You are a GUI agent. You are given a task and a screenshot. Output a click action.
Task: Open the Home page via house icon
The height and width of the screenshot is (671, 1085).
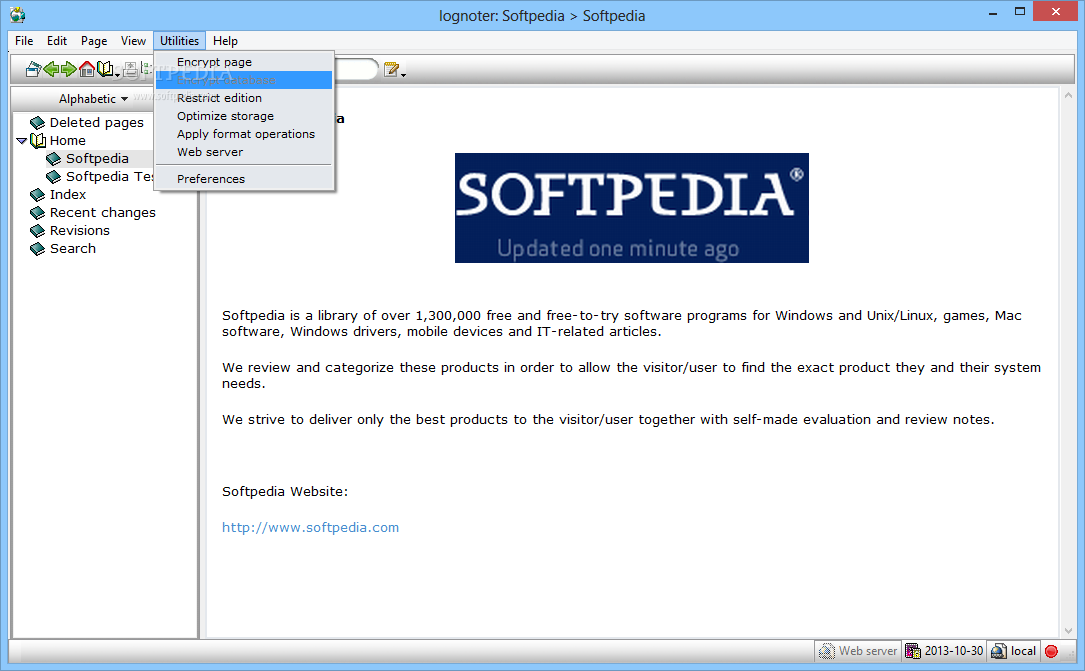pos(86,69)
